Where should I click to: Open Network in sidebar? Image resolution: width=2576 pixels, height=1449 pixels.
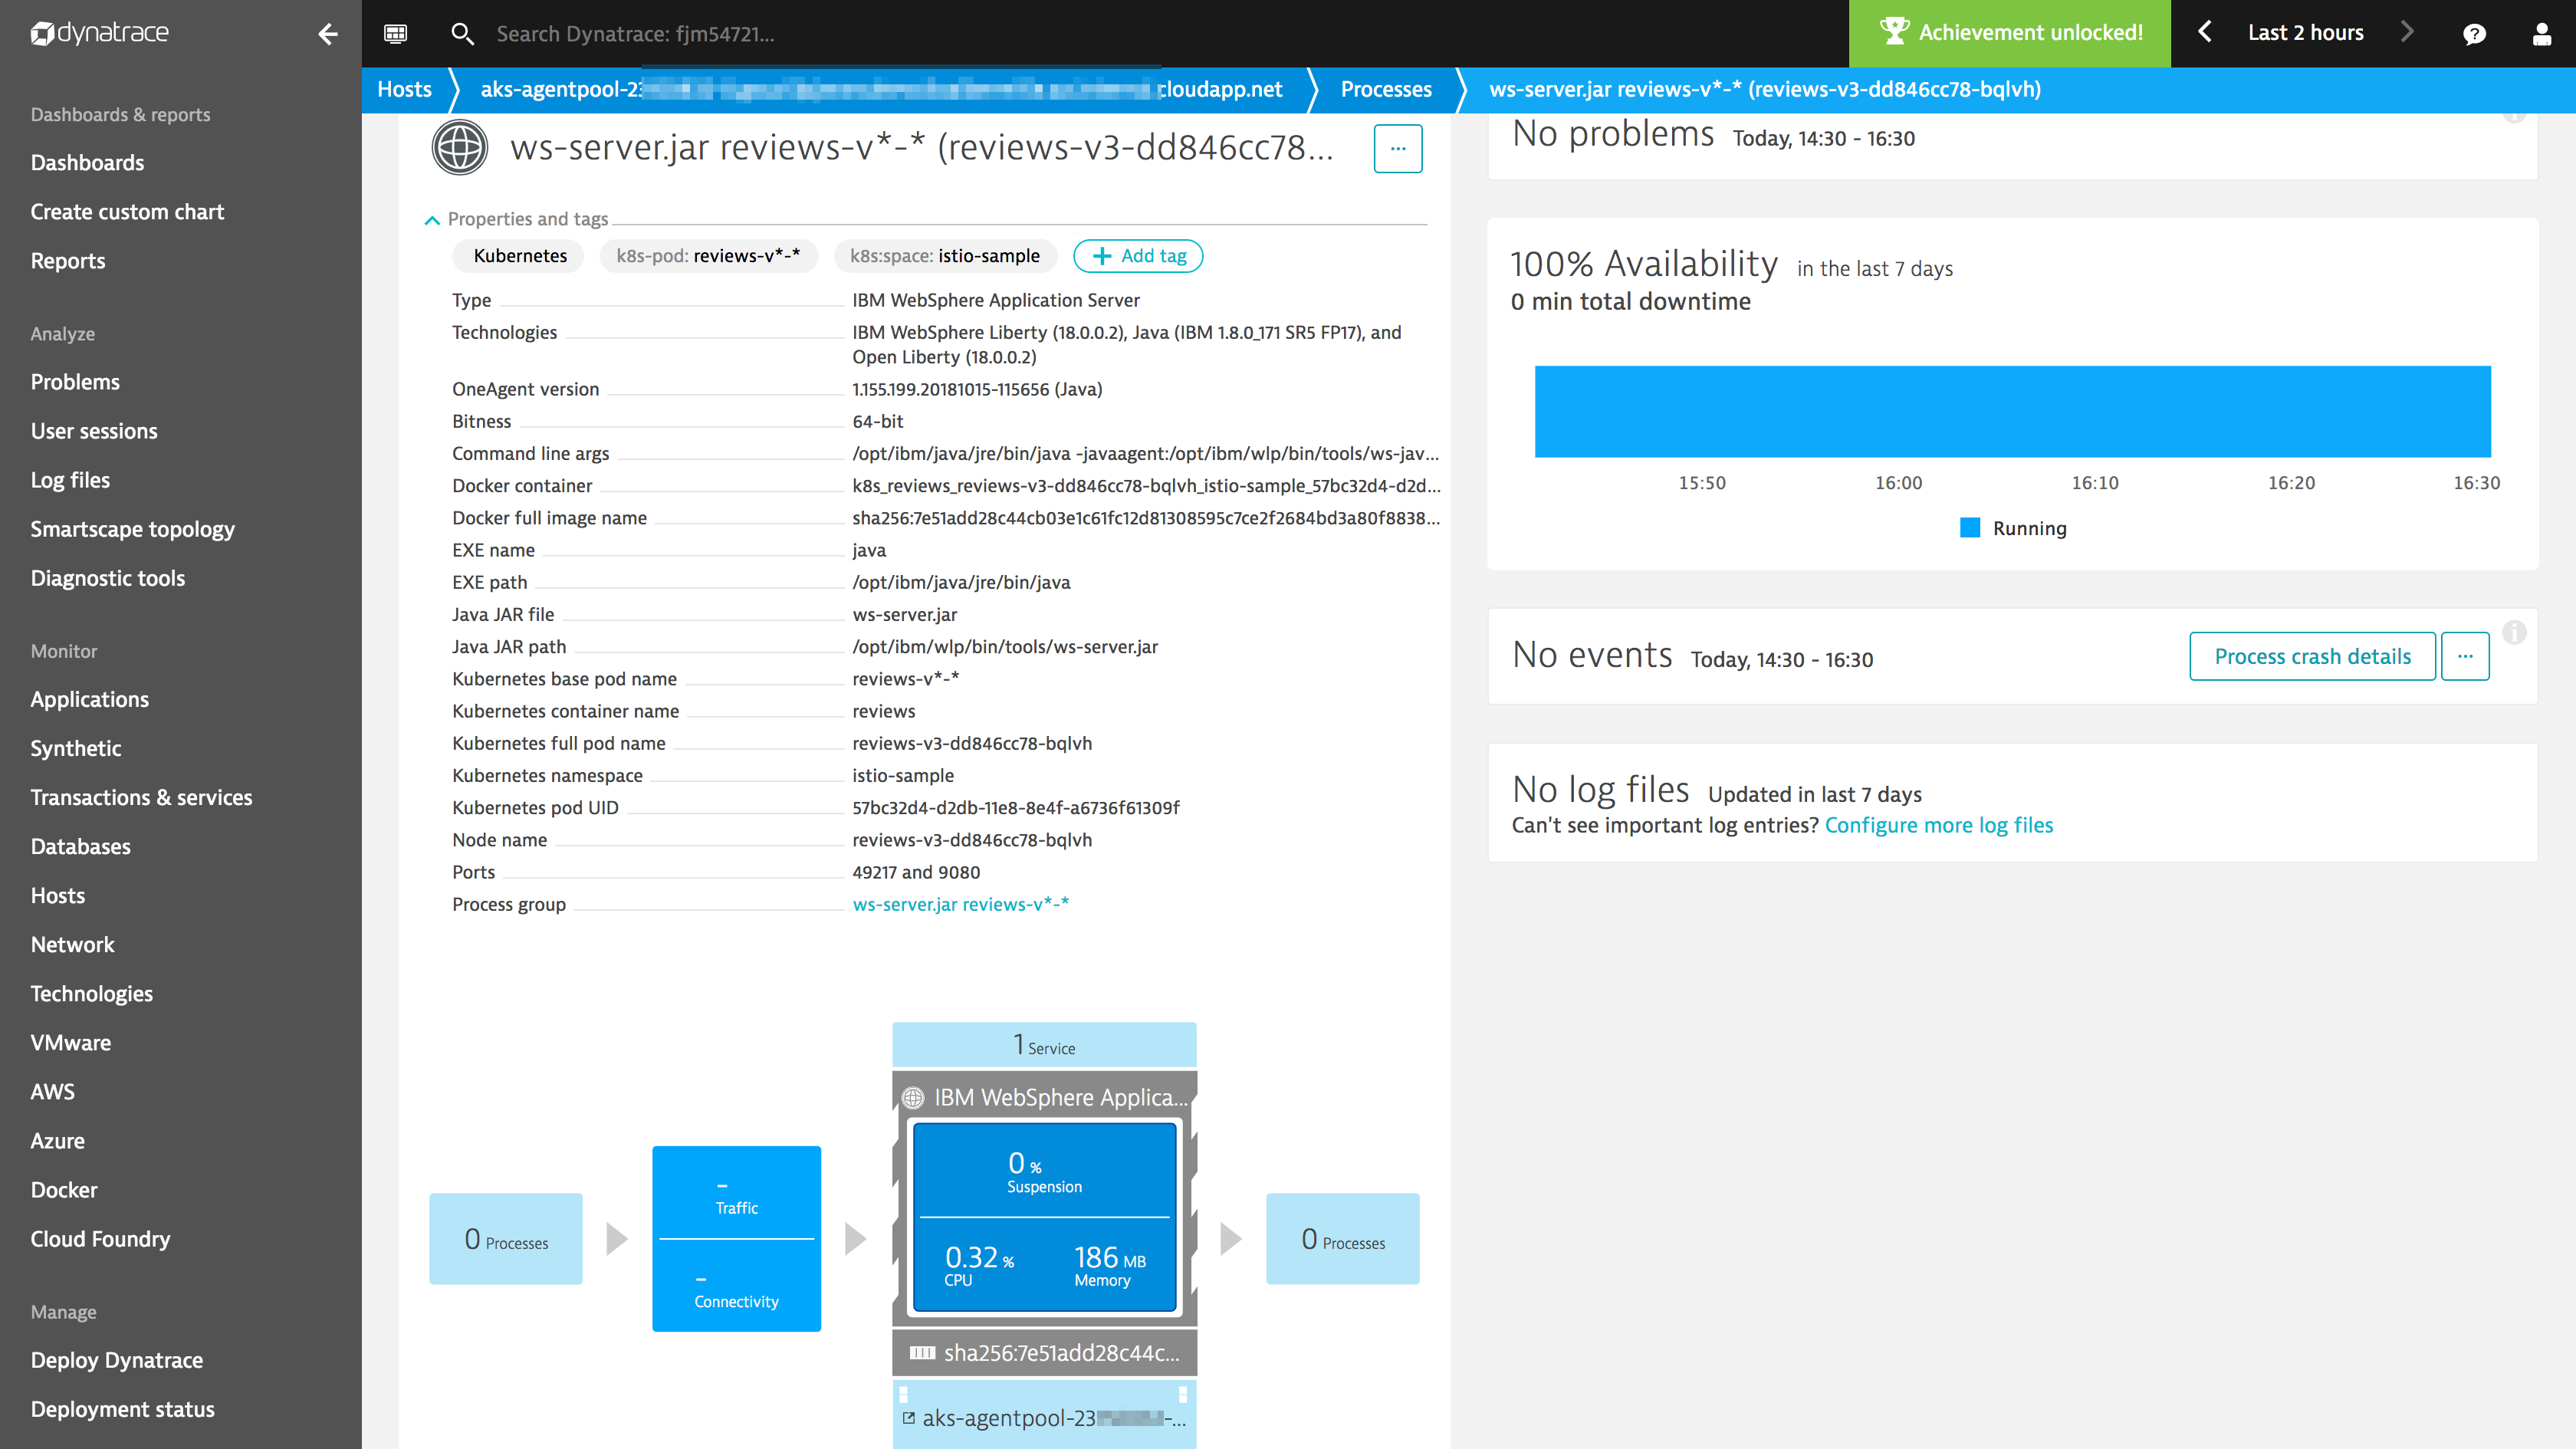click(x=72, y=944)
